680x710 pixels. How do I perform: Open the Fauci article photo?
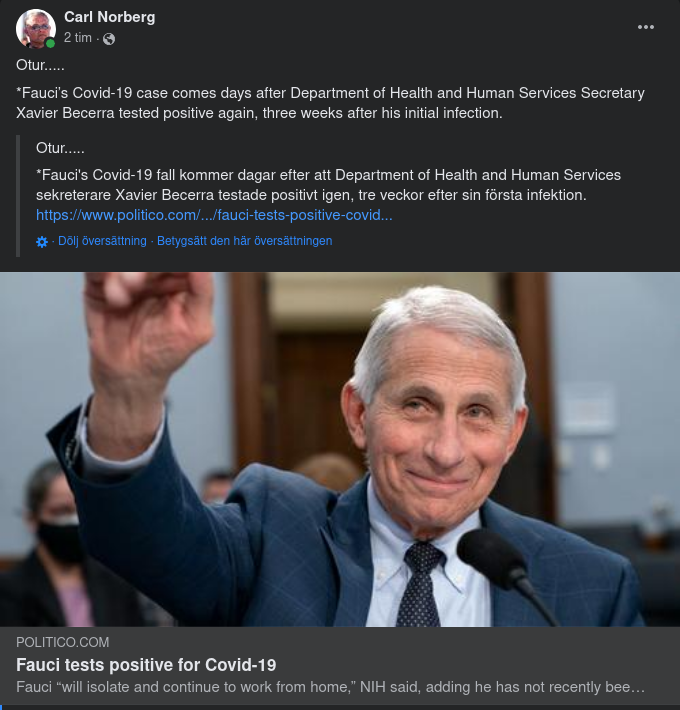(340, 450)
